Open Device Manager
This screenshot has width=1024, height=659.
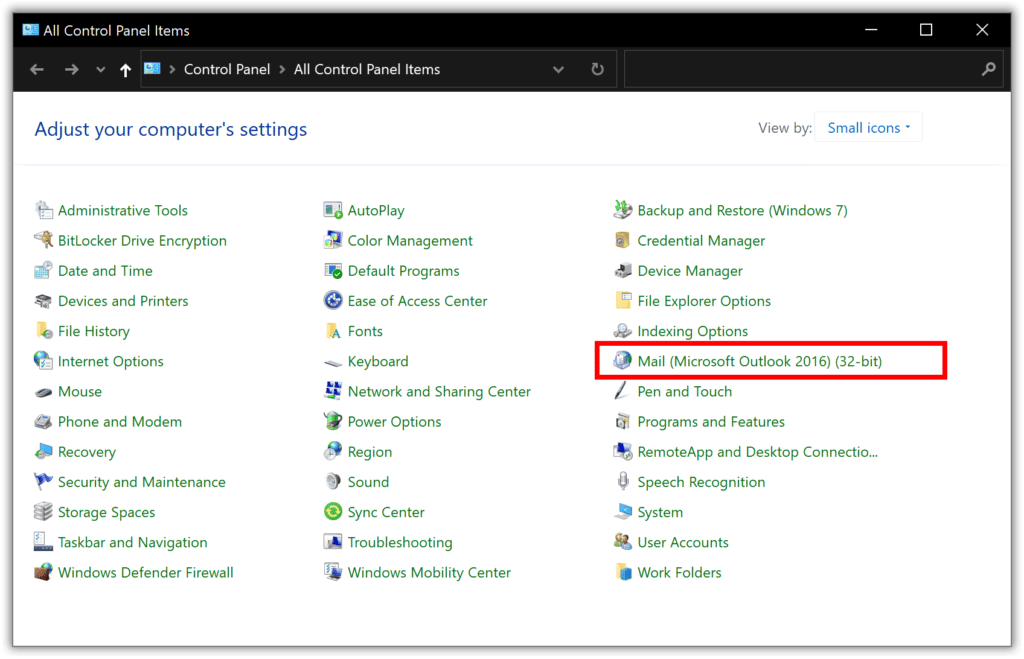point(690,271)
